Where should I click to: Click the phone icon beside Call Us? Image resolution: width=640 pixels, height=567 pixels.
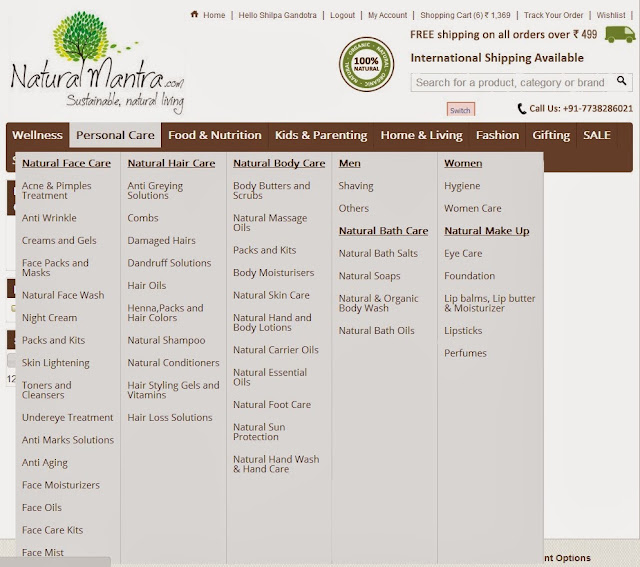coord(521,109)
